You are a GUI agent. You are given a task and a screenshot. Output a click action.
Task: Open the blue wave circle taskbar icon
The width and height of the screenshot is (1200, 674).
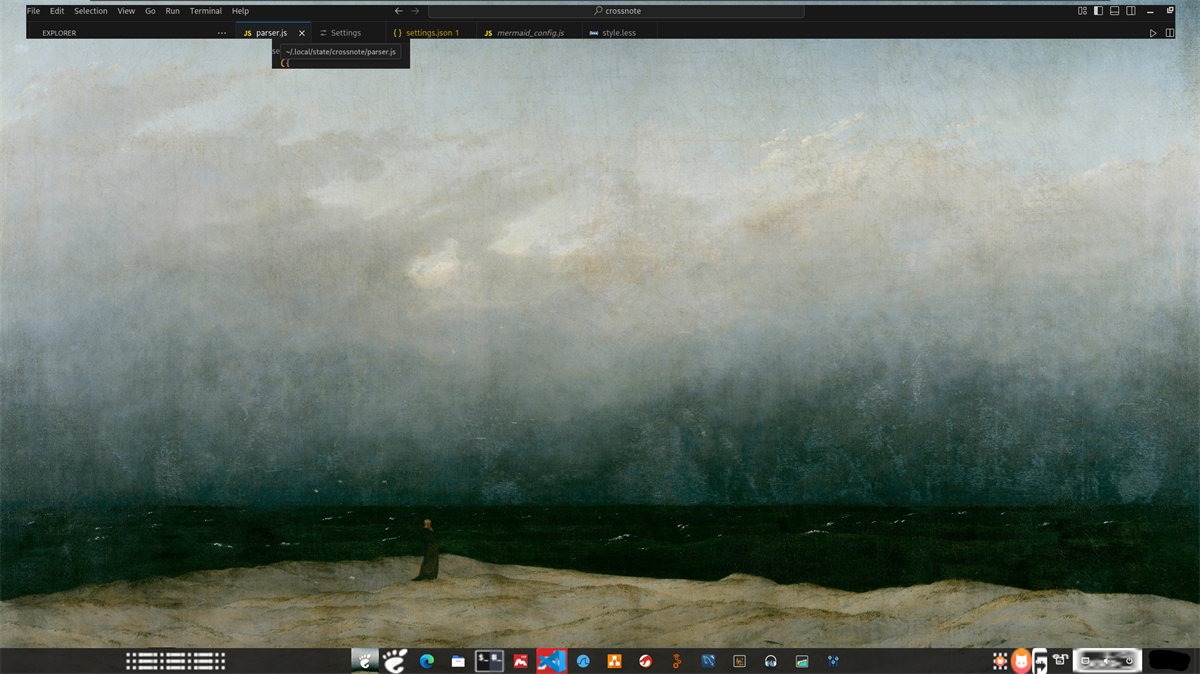coord(583,661)
